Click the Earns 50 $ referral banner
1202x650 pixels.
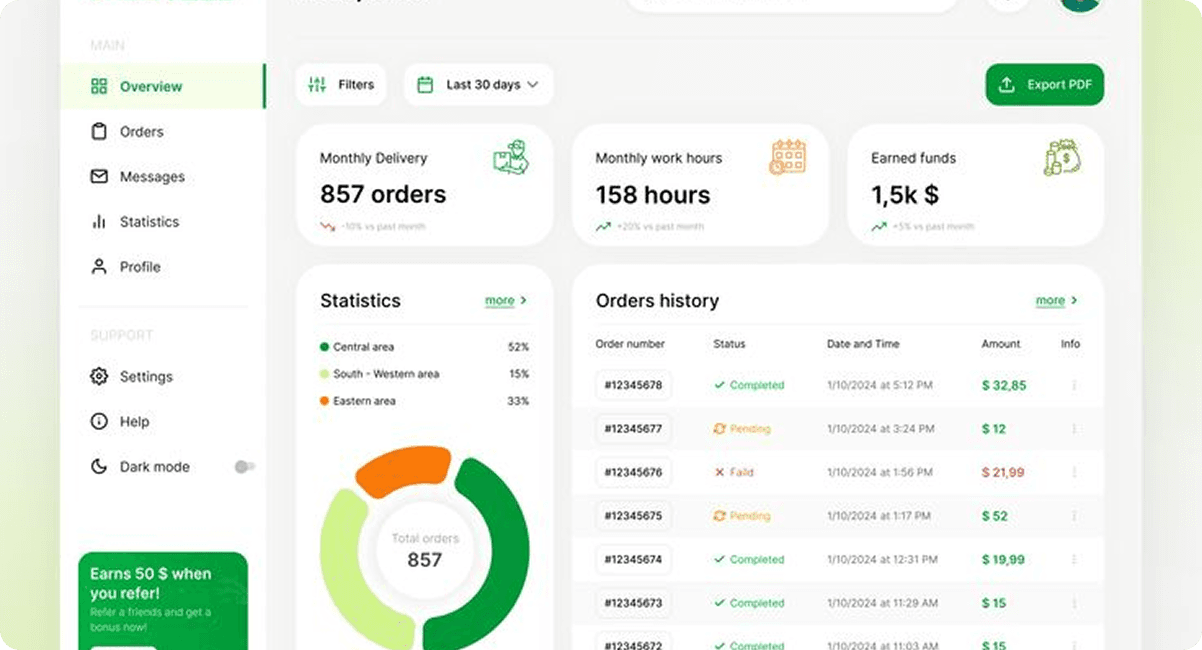(163, 601)
